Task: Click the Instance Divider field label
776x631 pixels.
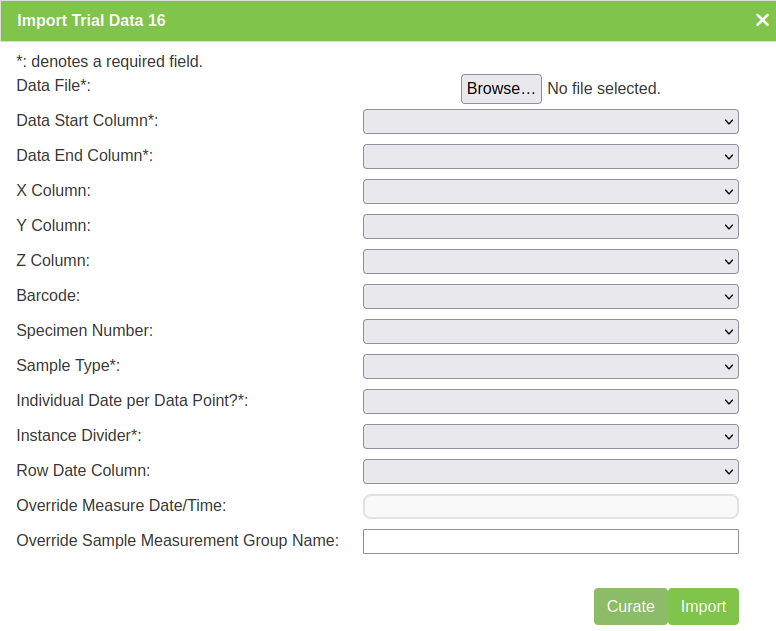Action: click(x=79, y=436)
